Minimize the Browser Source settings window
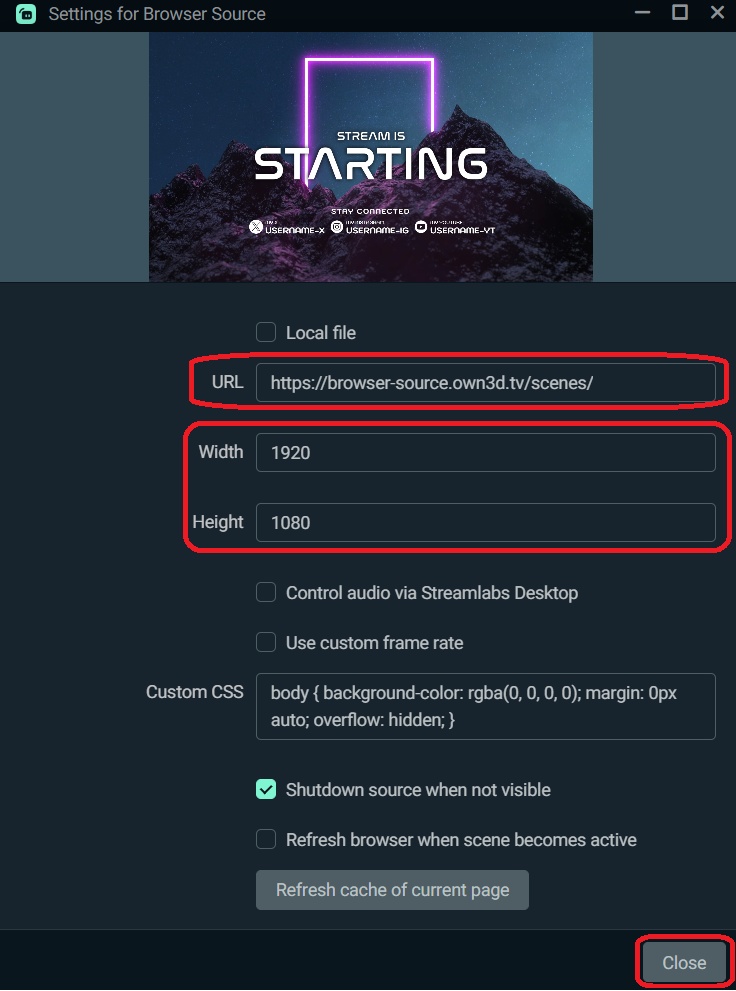 [640, 14]
